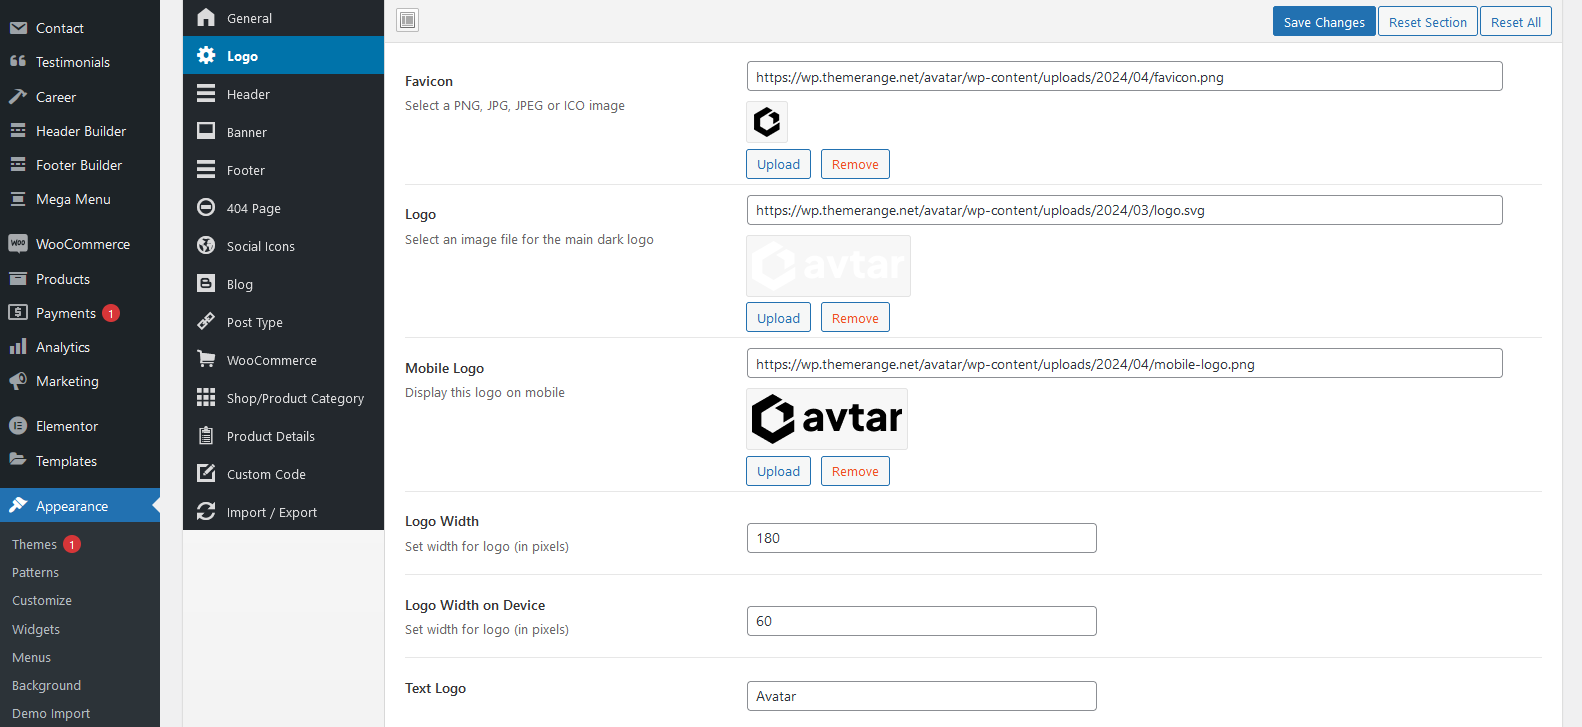Click the Logo Width field showing 180
The width and height of the screenshot is (1582, 727).
tap(921, 538)
